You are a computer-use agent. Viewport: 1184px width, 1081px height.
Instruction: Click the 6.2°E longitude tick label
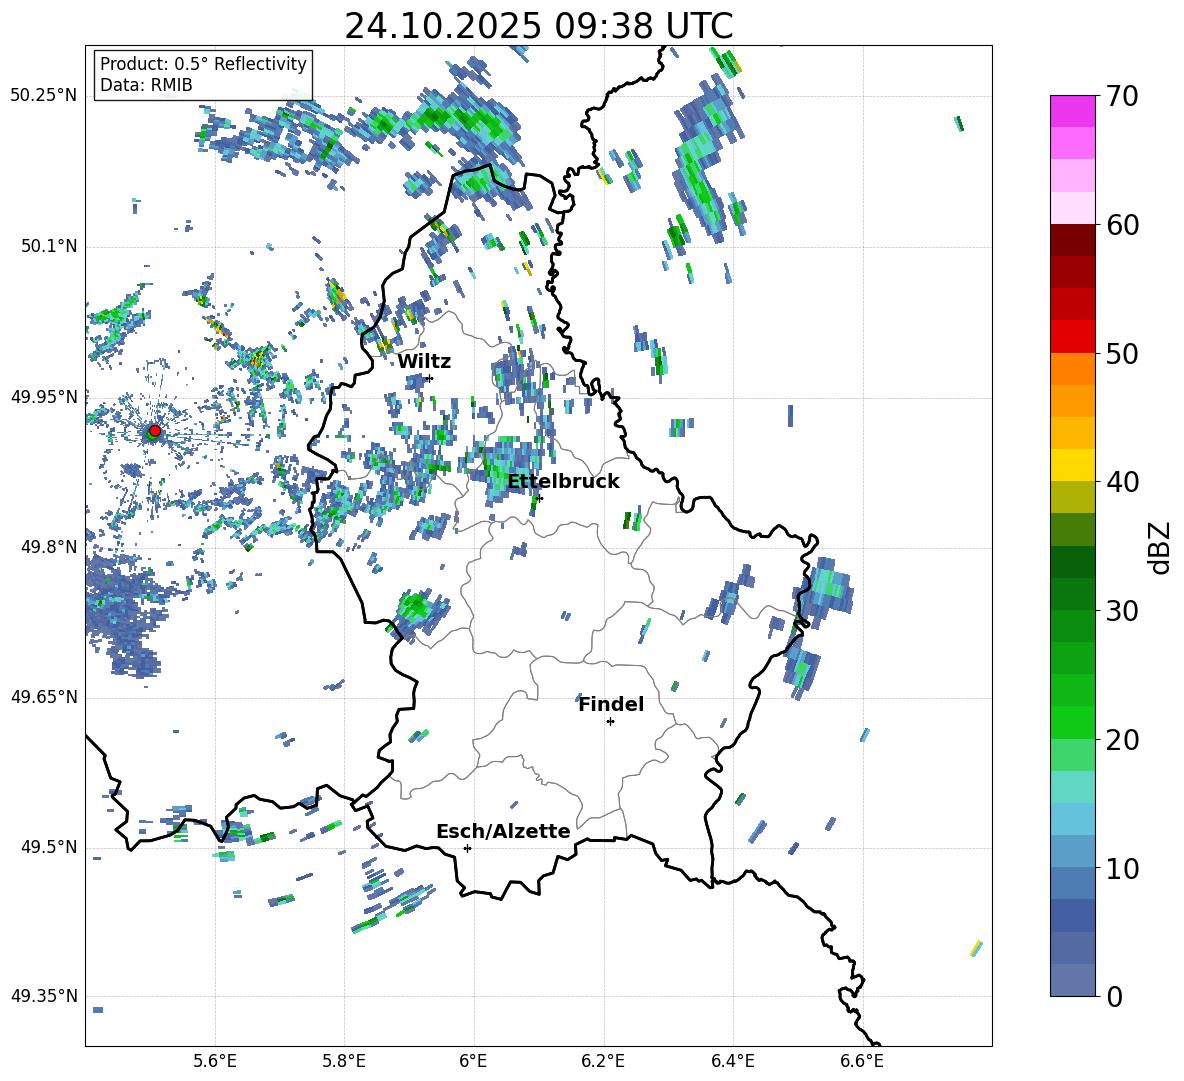point(603,1062)
